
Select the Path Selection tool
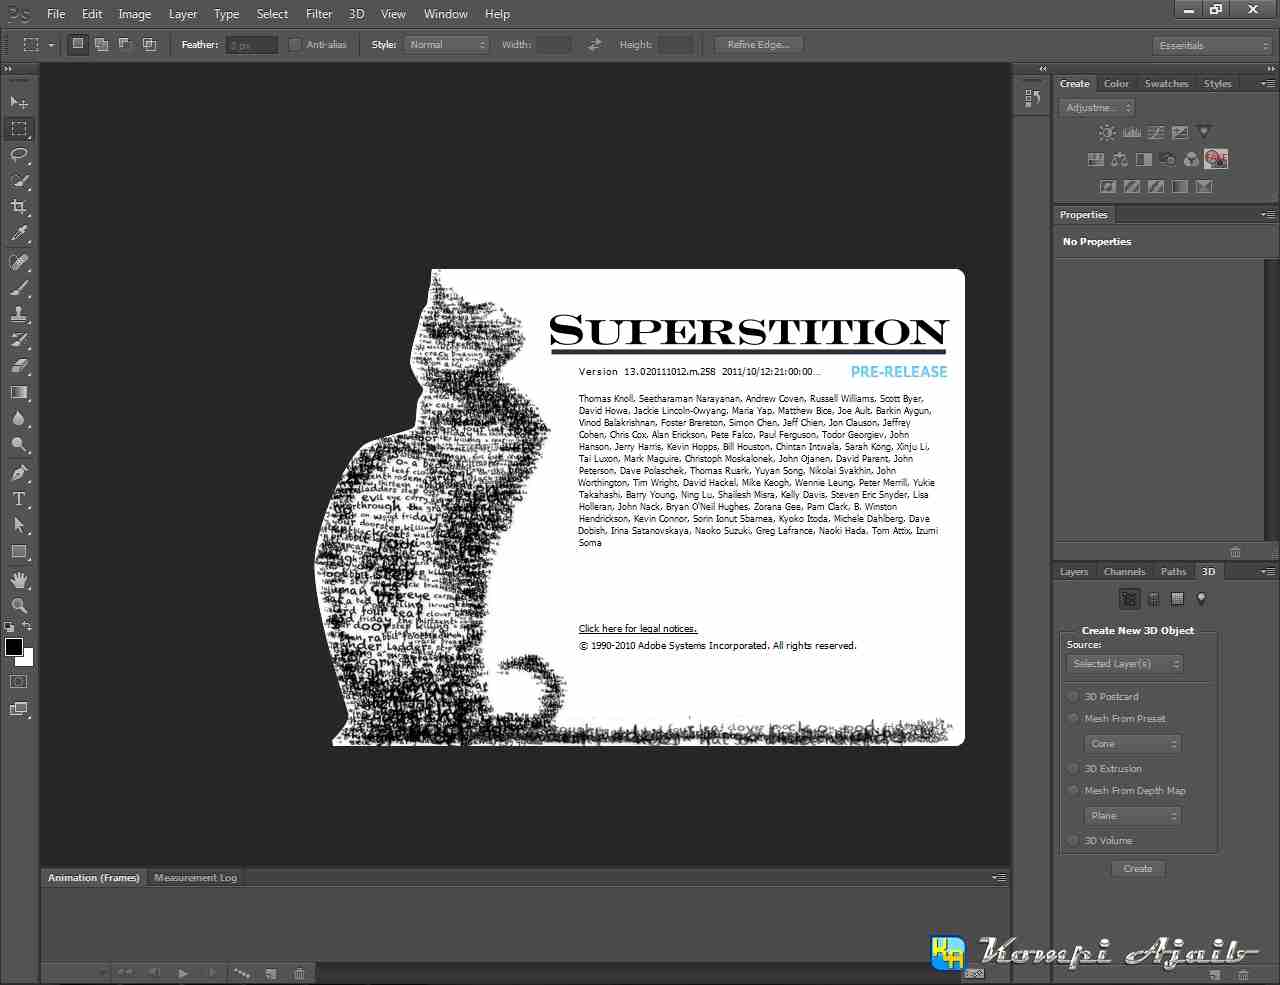(x=19, y=525)
